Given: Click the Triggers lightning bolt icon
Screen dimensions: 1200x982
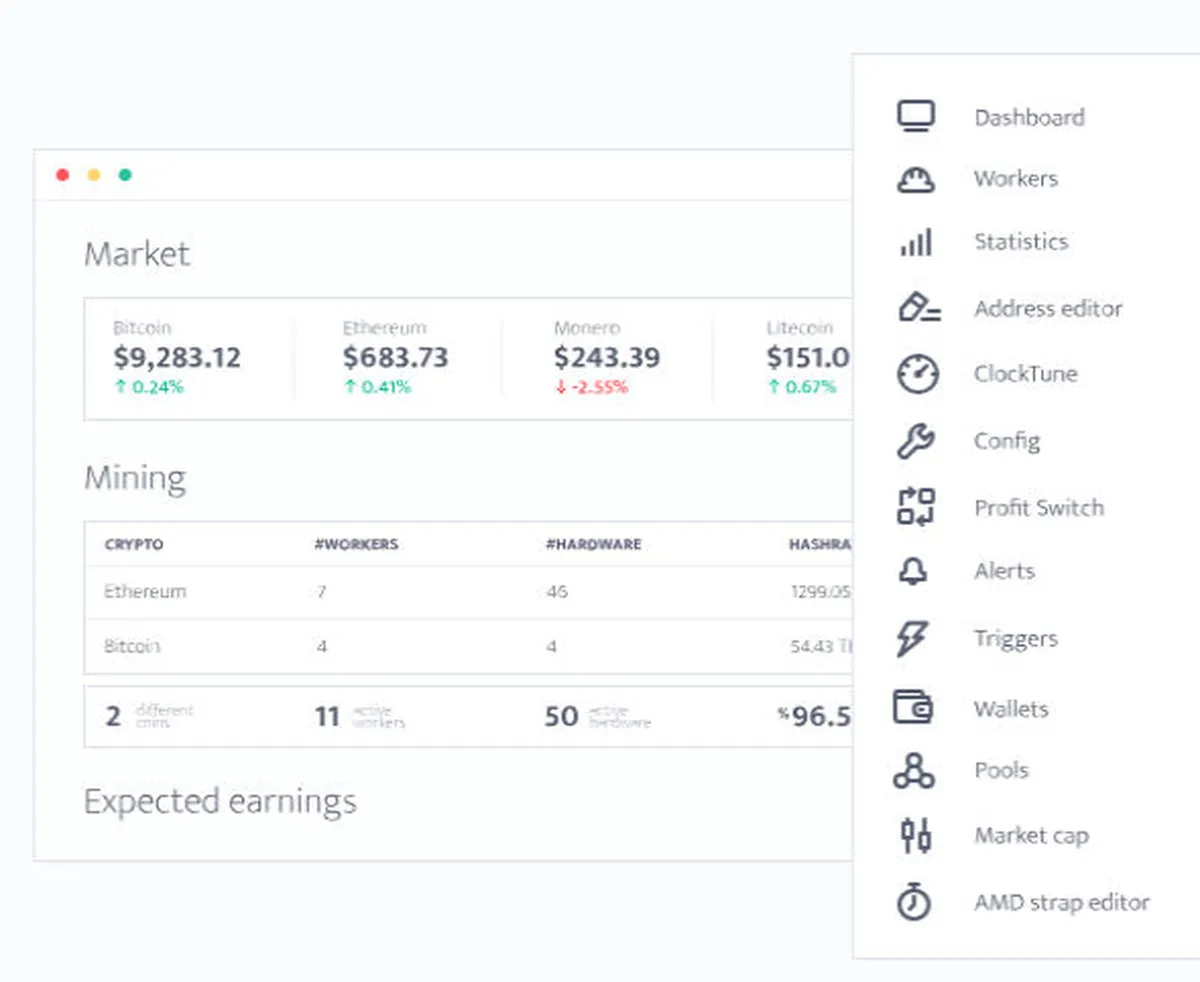Looking at the screenshot, I should point(912,638).
